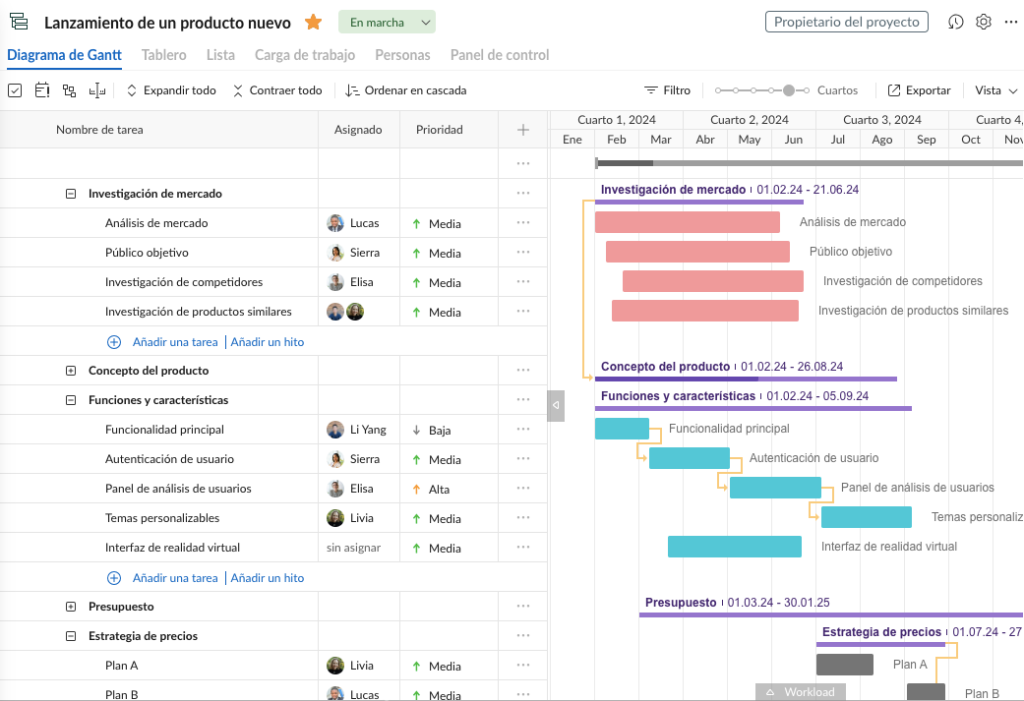
Task: Click Añadir un hito under Investigación de mercado
Action: pos(267,342)
